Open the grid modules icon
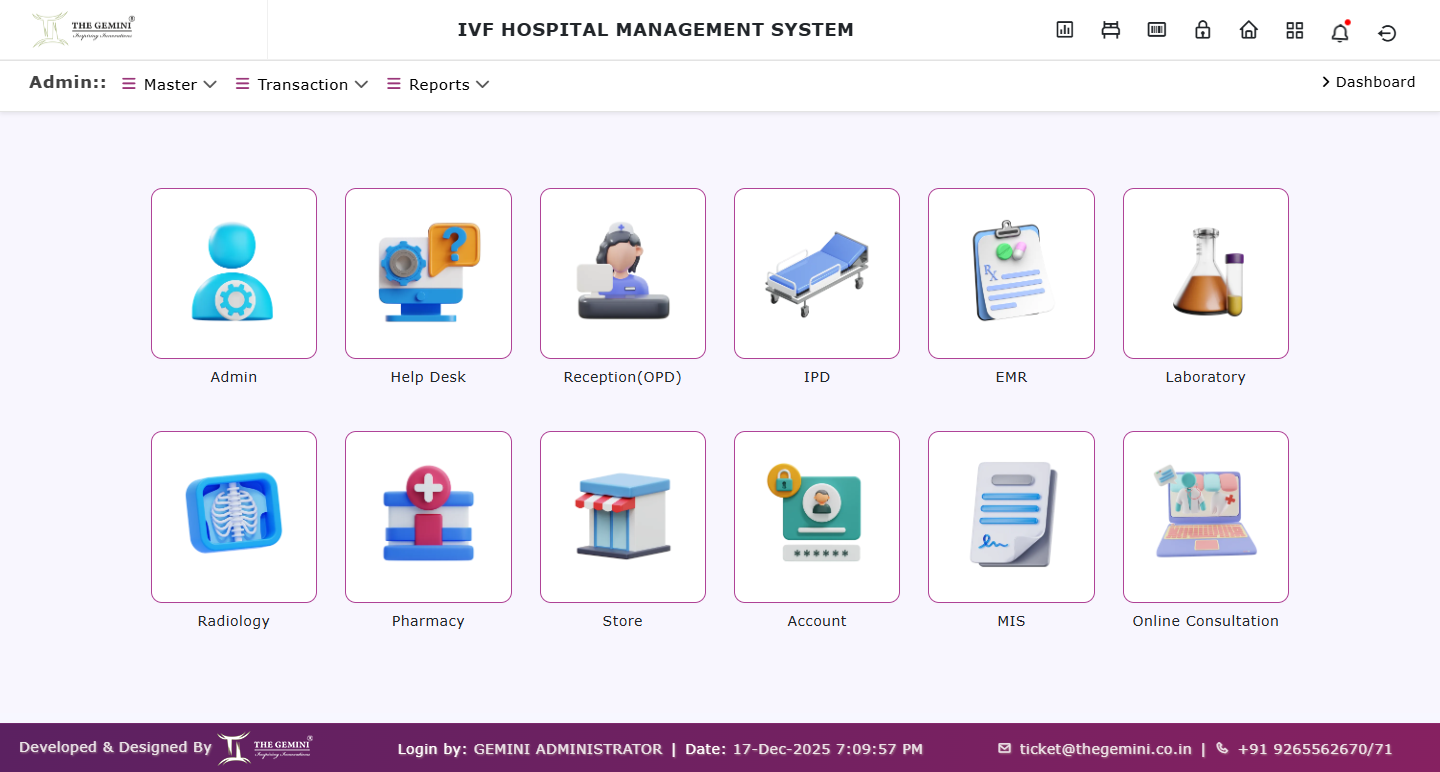Screen dimensions: 1440x772 click(x=1294, y=30)
